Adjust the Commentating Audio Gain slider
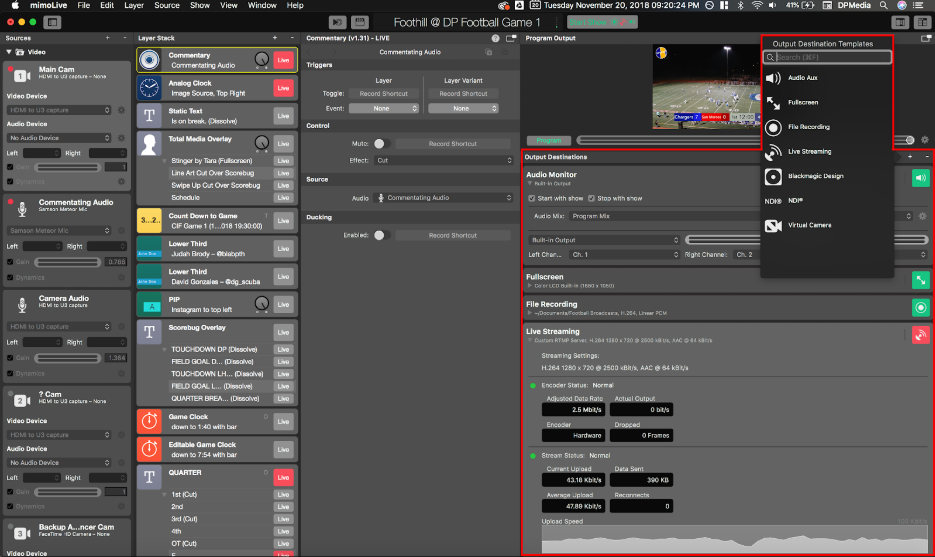This screenshot has height=557, width=935. click(x=69, y=263)
